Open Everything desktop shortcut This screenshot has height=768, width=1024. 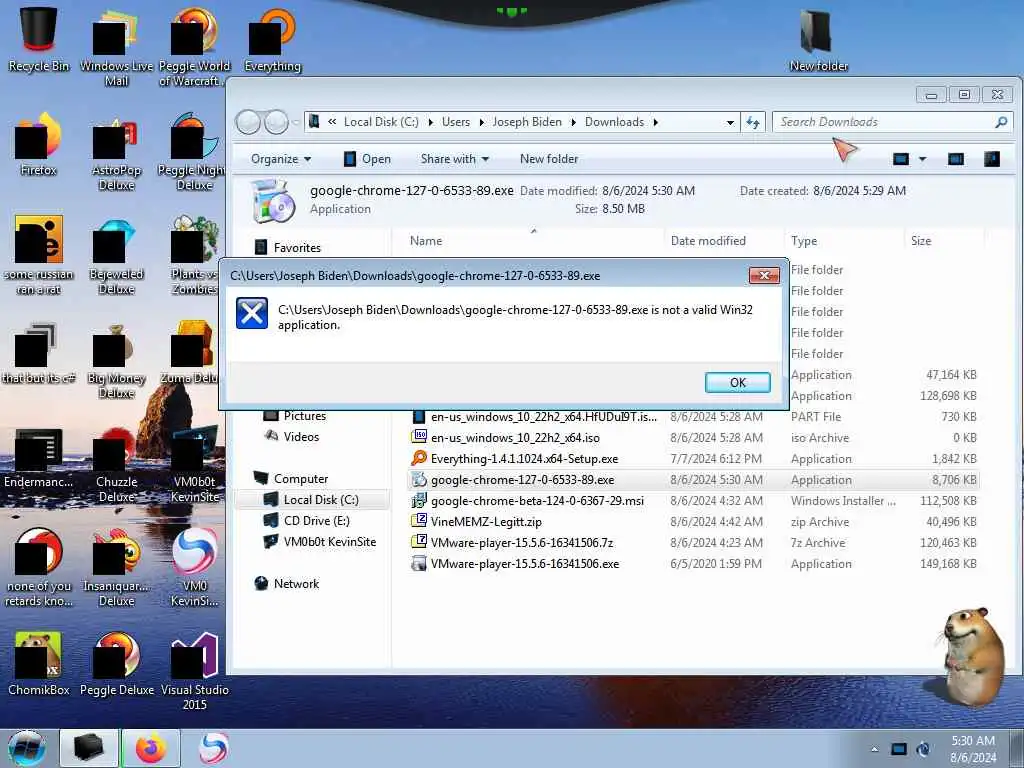click(273, 39)
